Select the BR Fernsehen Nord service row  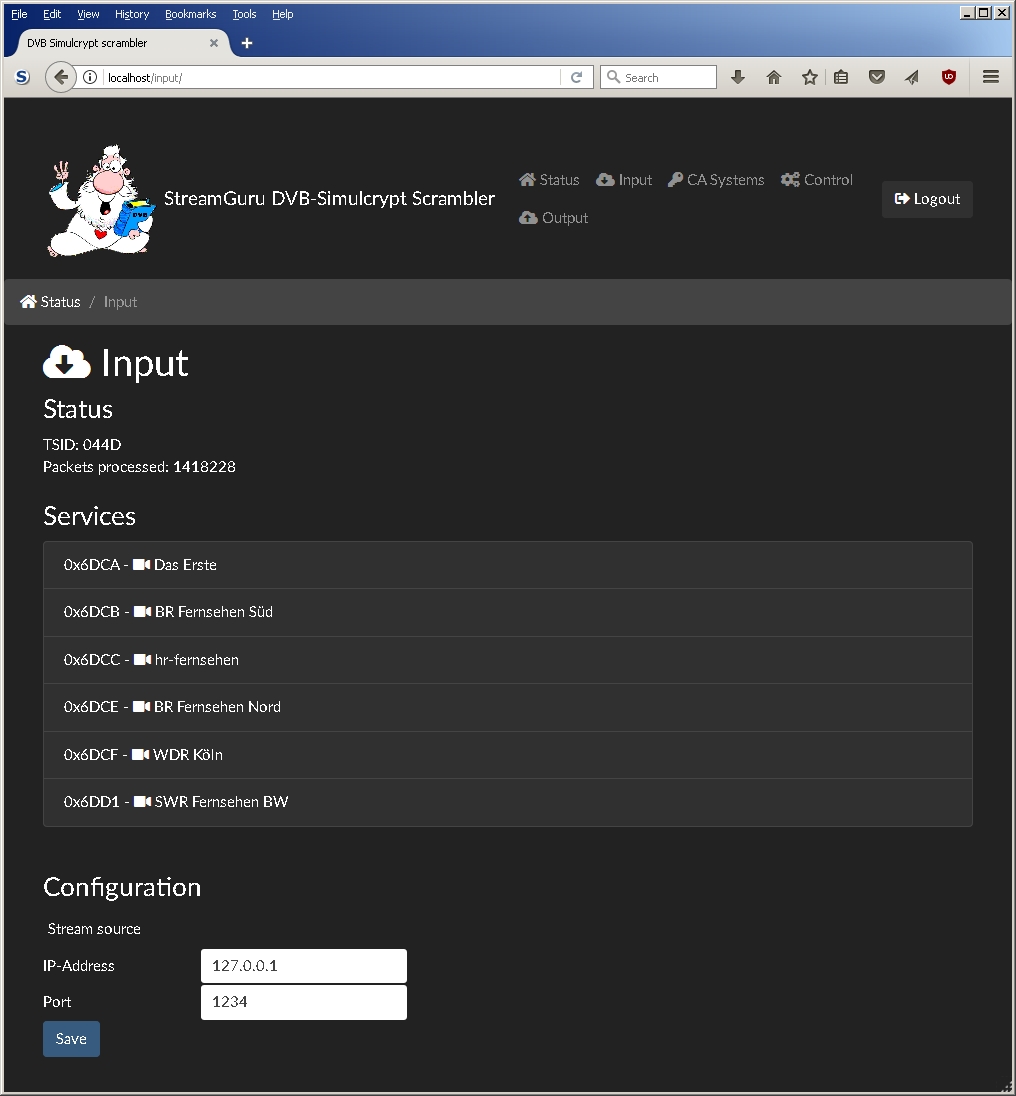[x=508, y=707]
